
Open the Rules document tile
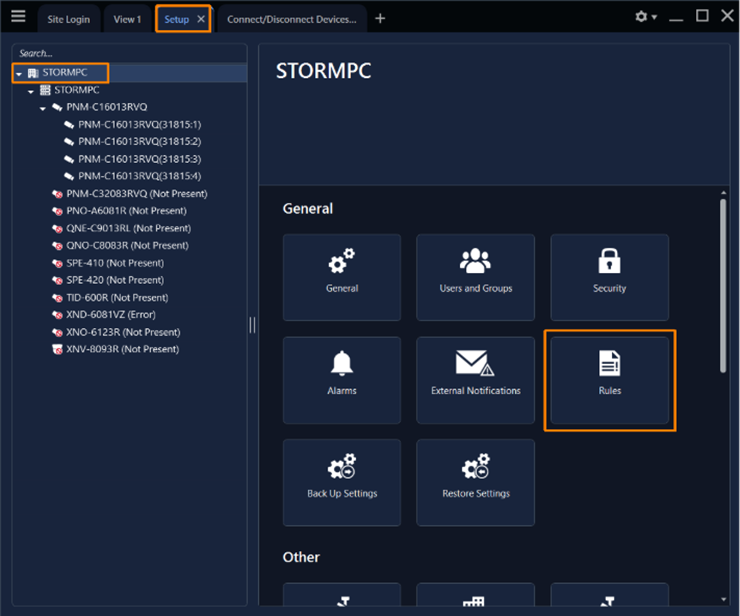pos(609,380)
